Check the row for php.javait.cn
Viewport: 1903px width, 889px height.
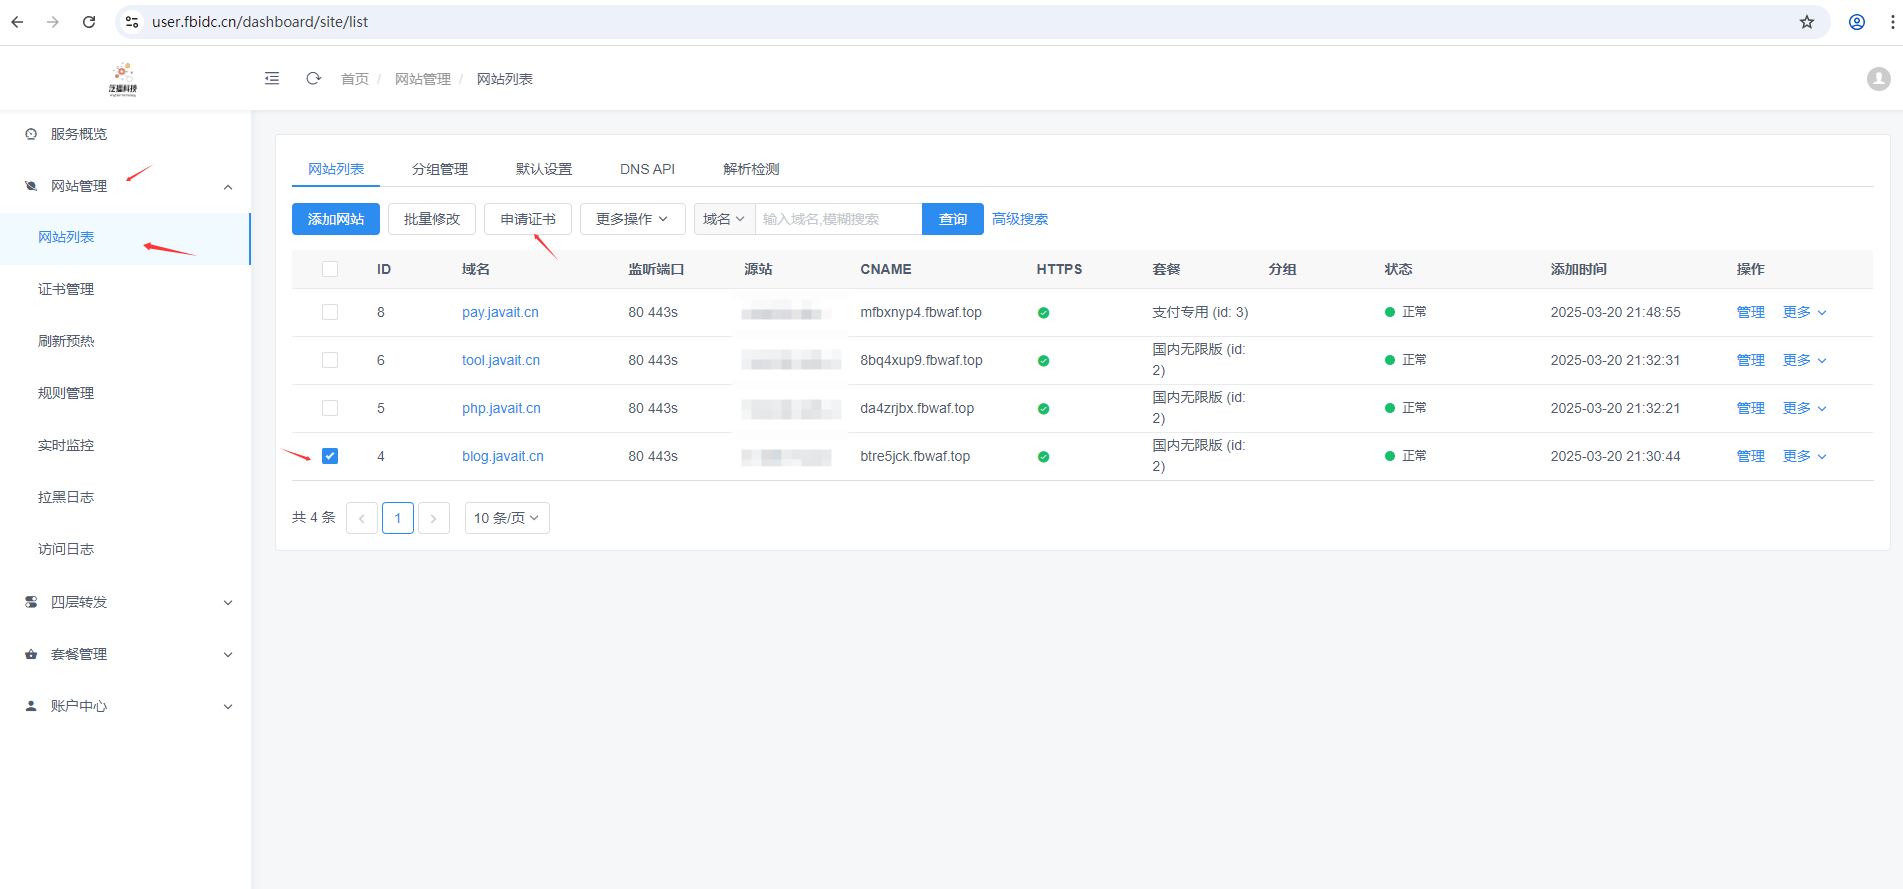point(330,408)
